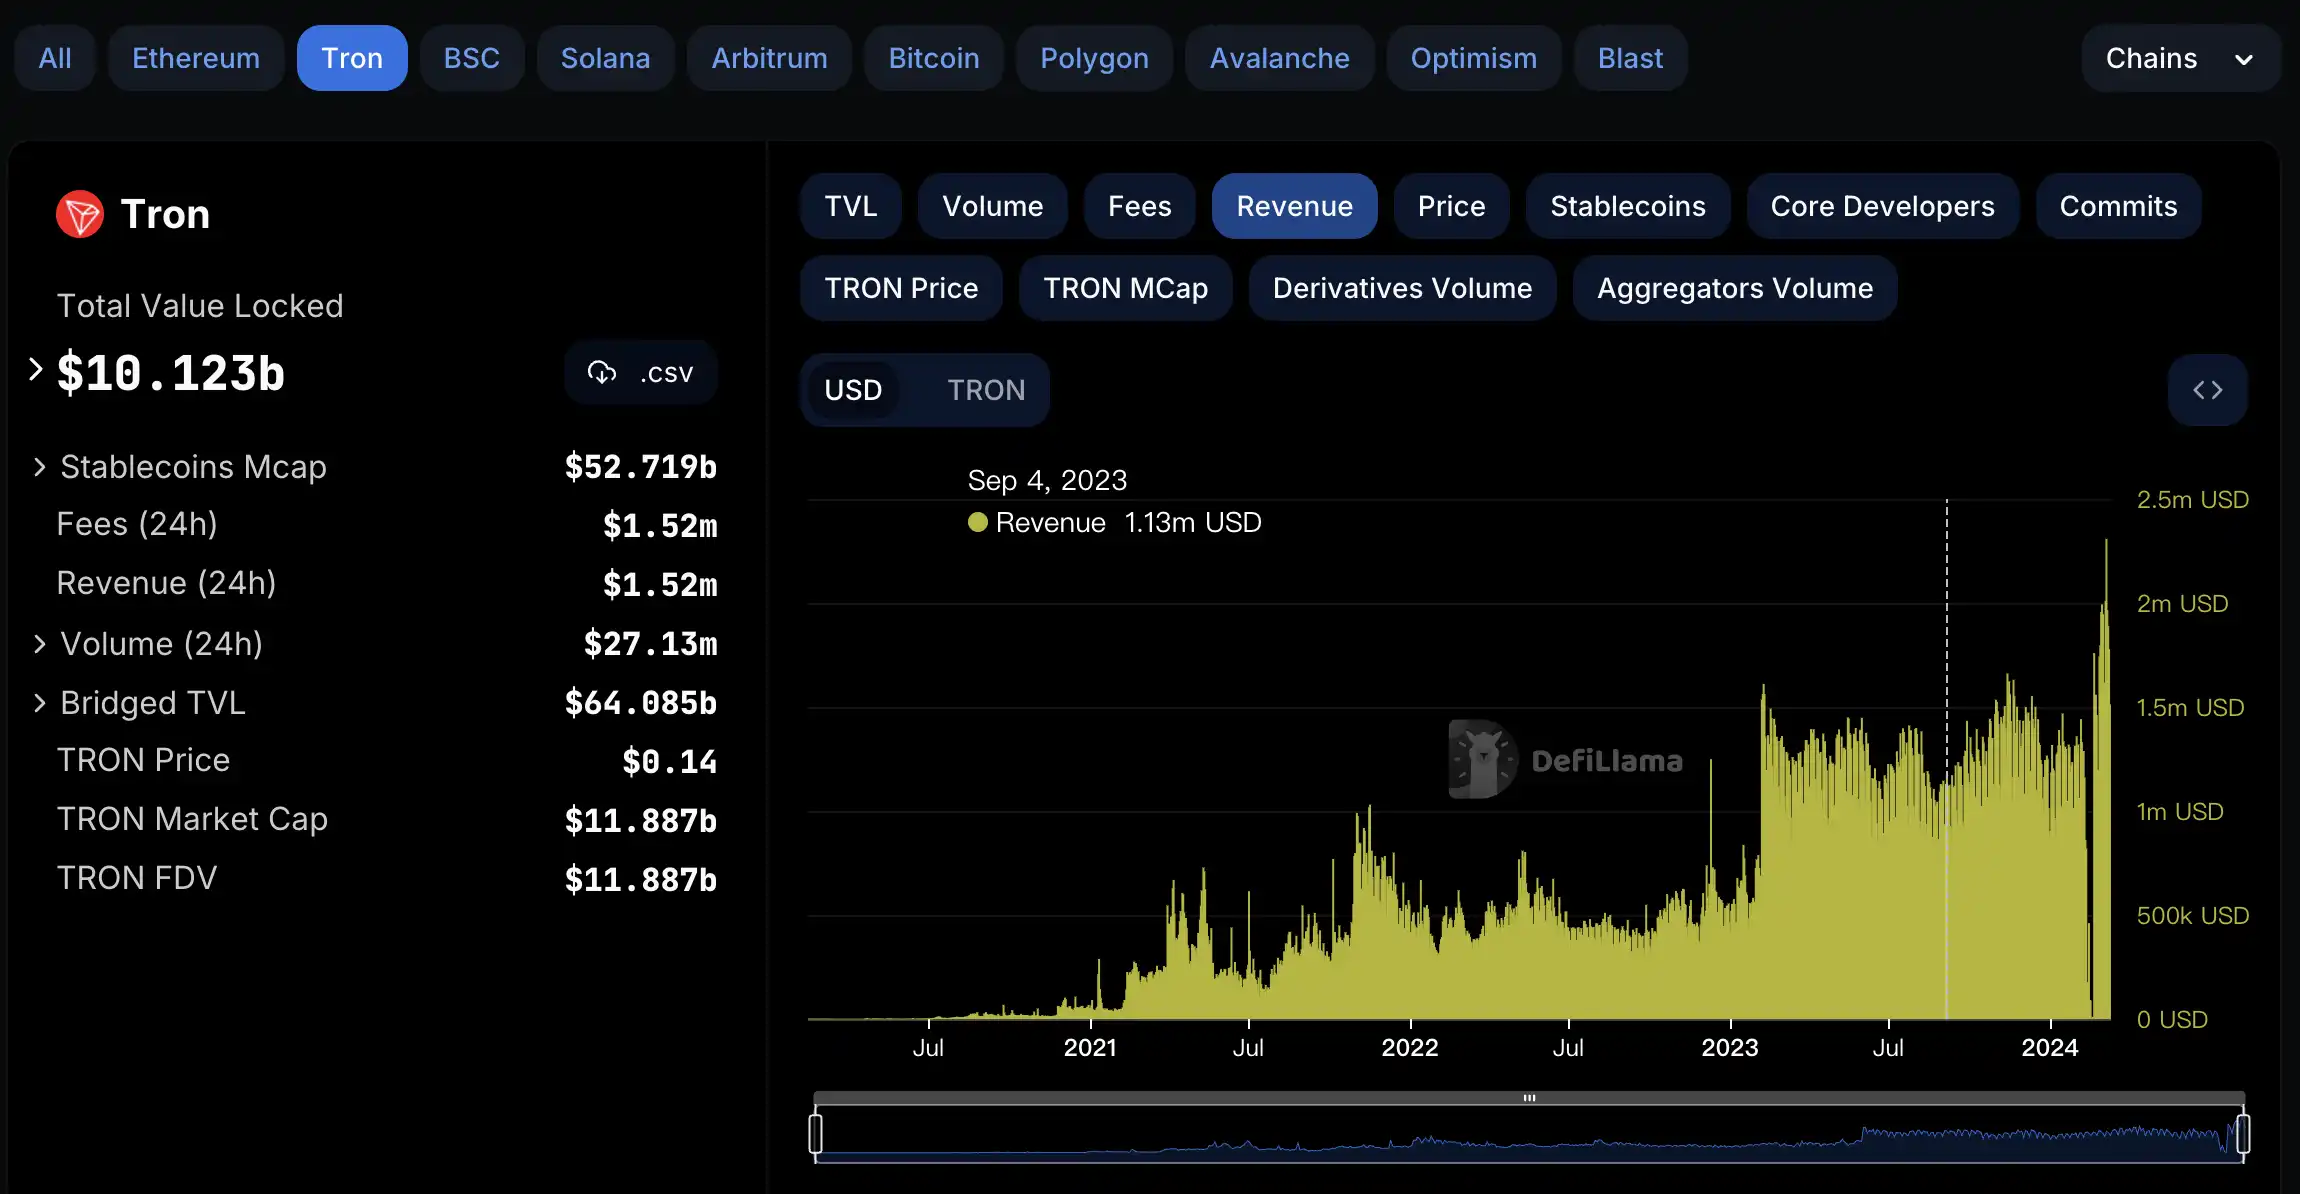Select the Revenue tab
The height and width of the screenshot is (1194, 2300).
pyautogui.click(x=1293, y=205)
